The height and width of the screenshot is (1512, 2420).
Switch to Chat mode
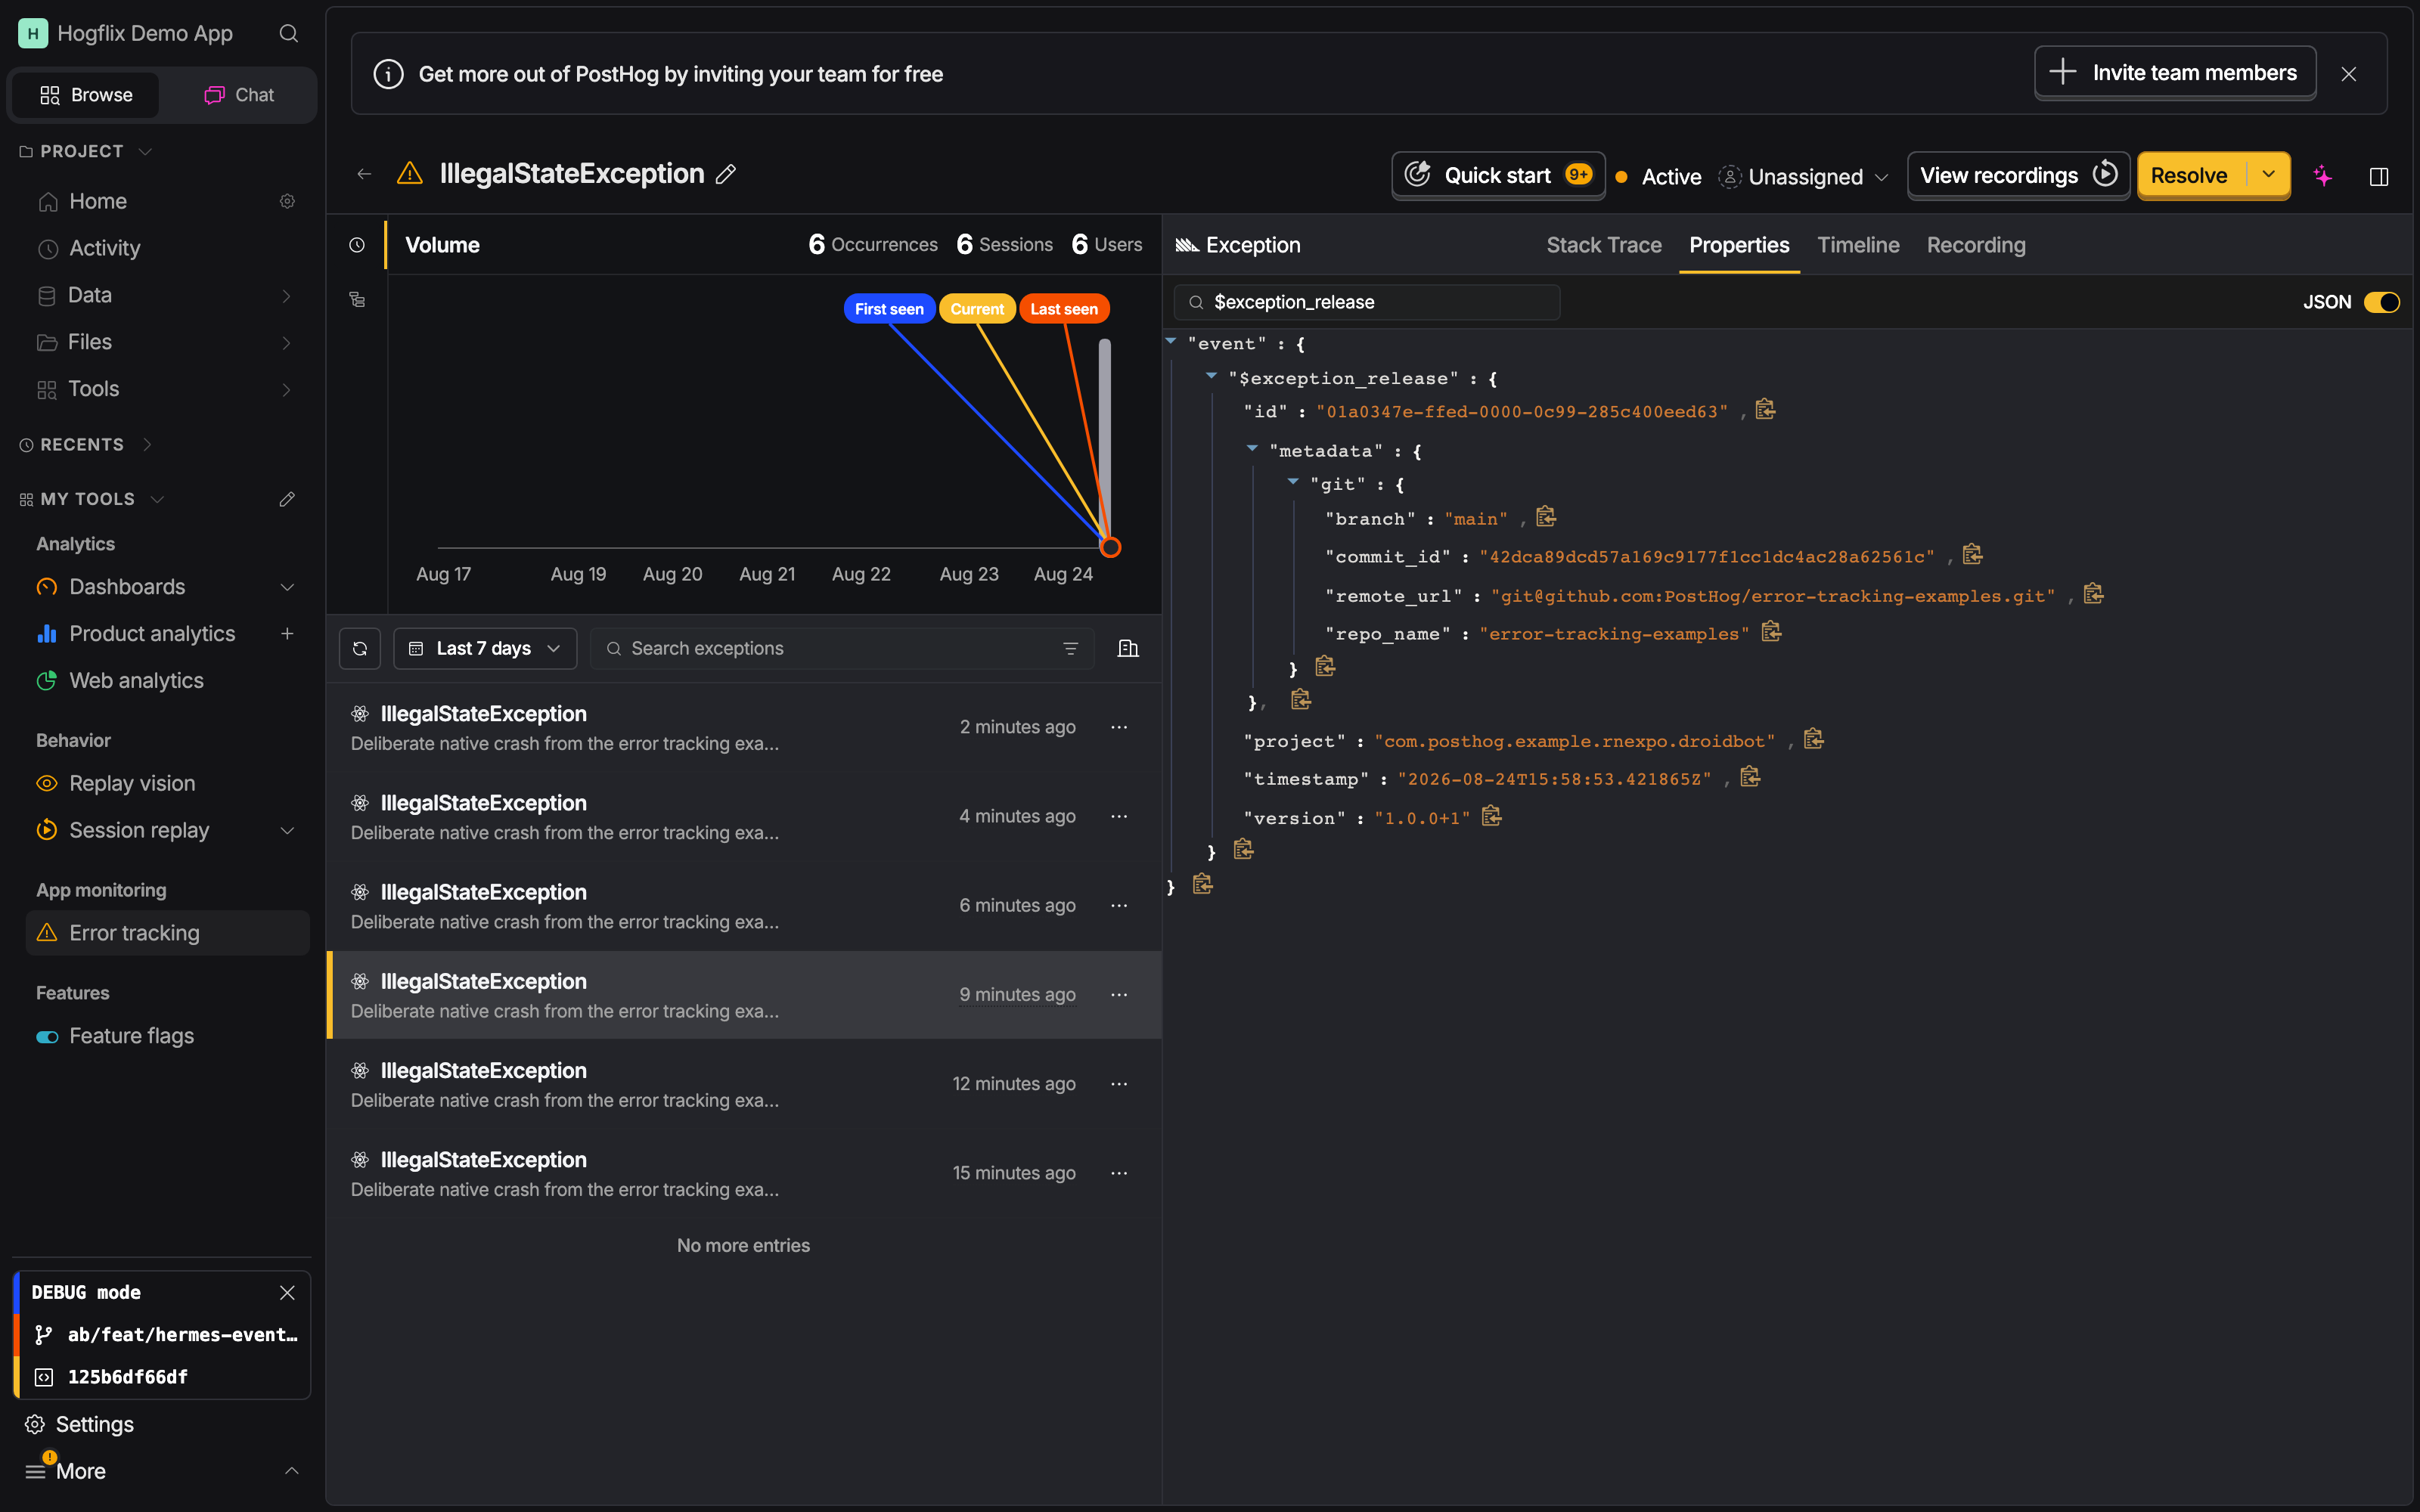239,95
